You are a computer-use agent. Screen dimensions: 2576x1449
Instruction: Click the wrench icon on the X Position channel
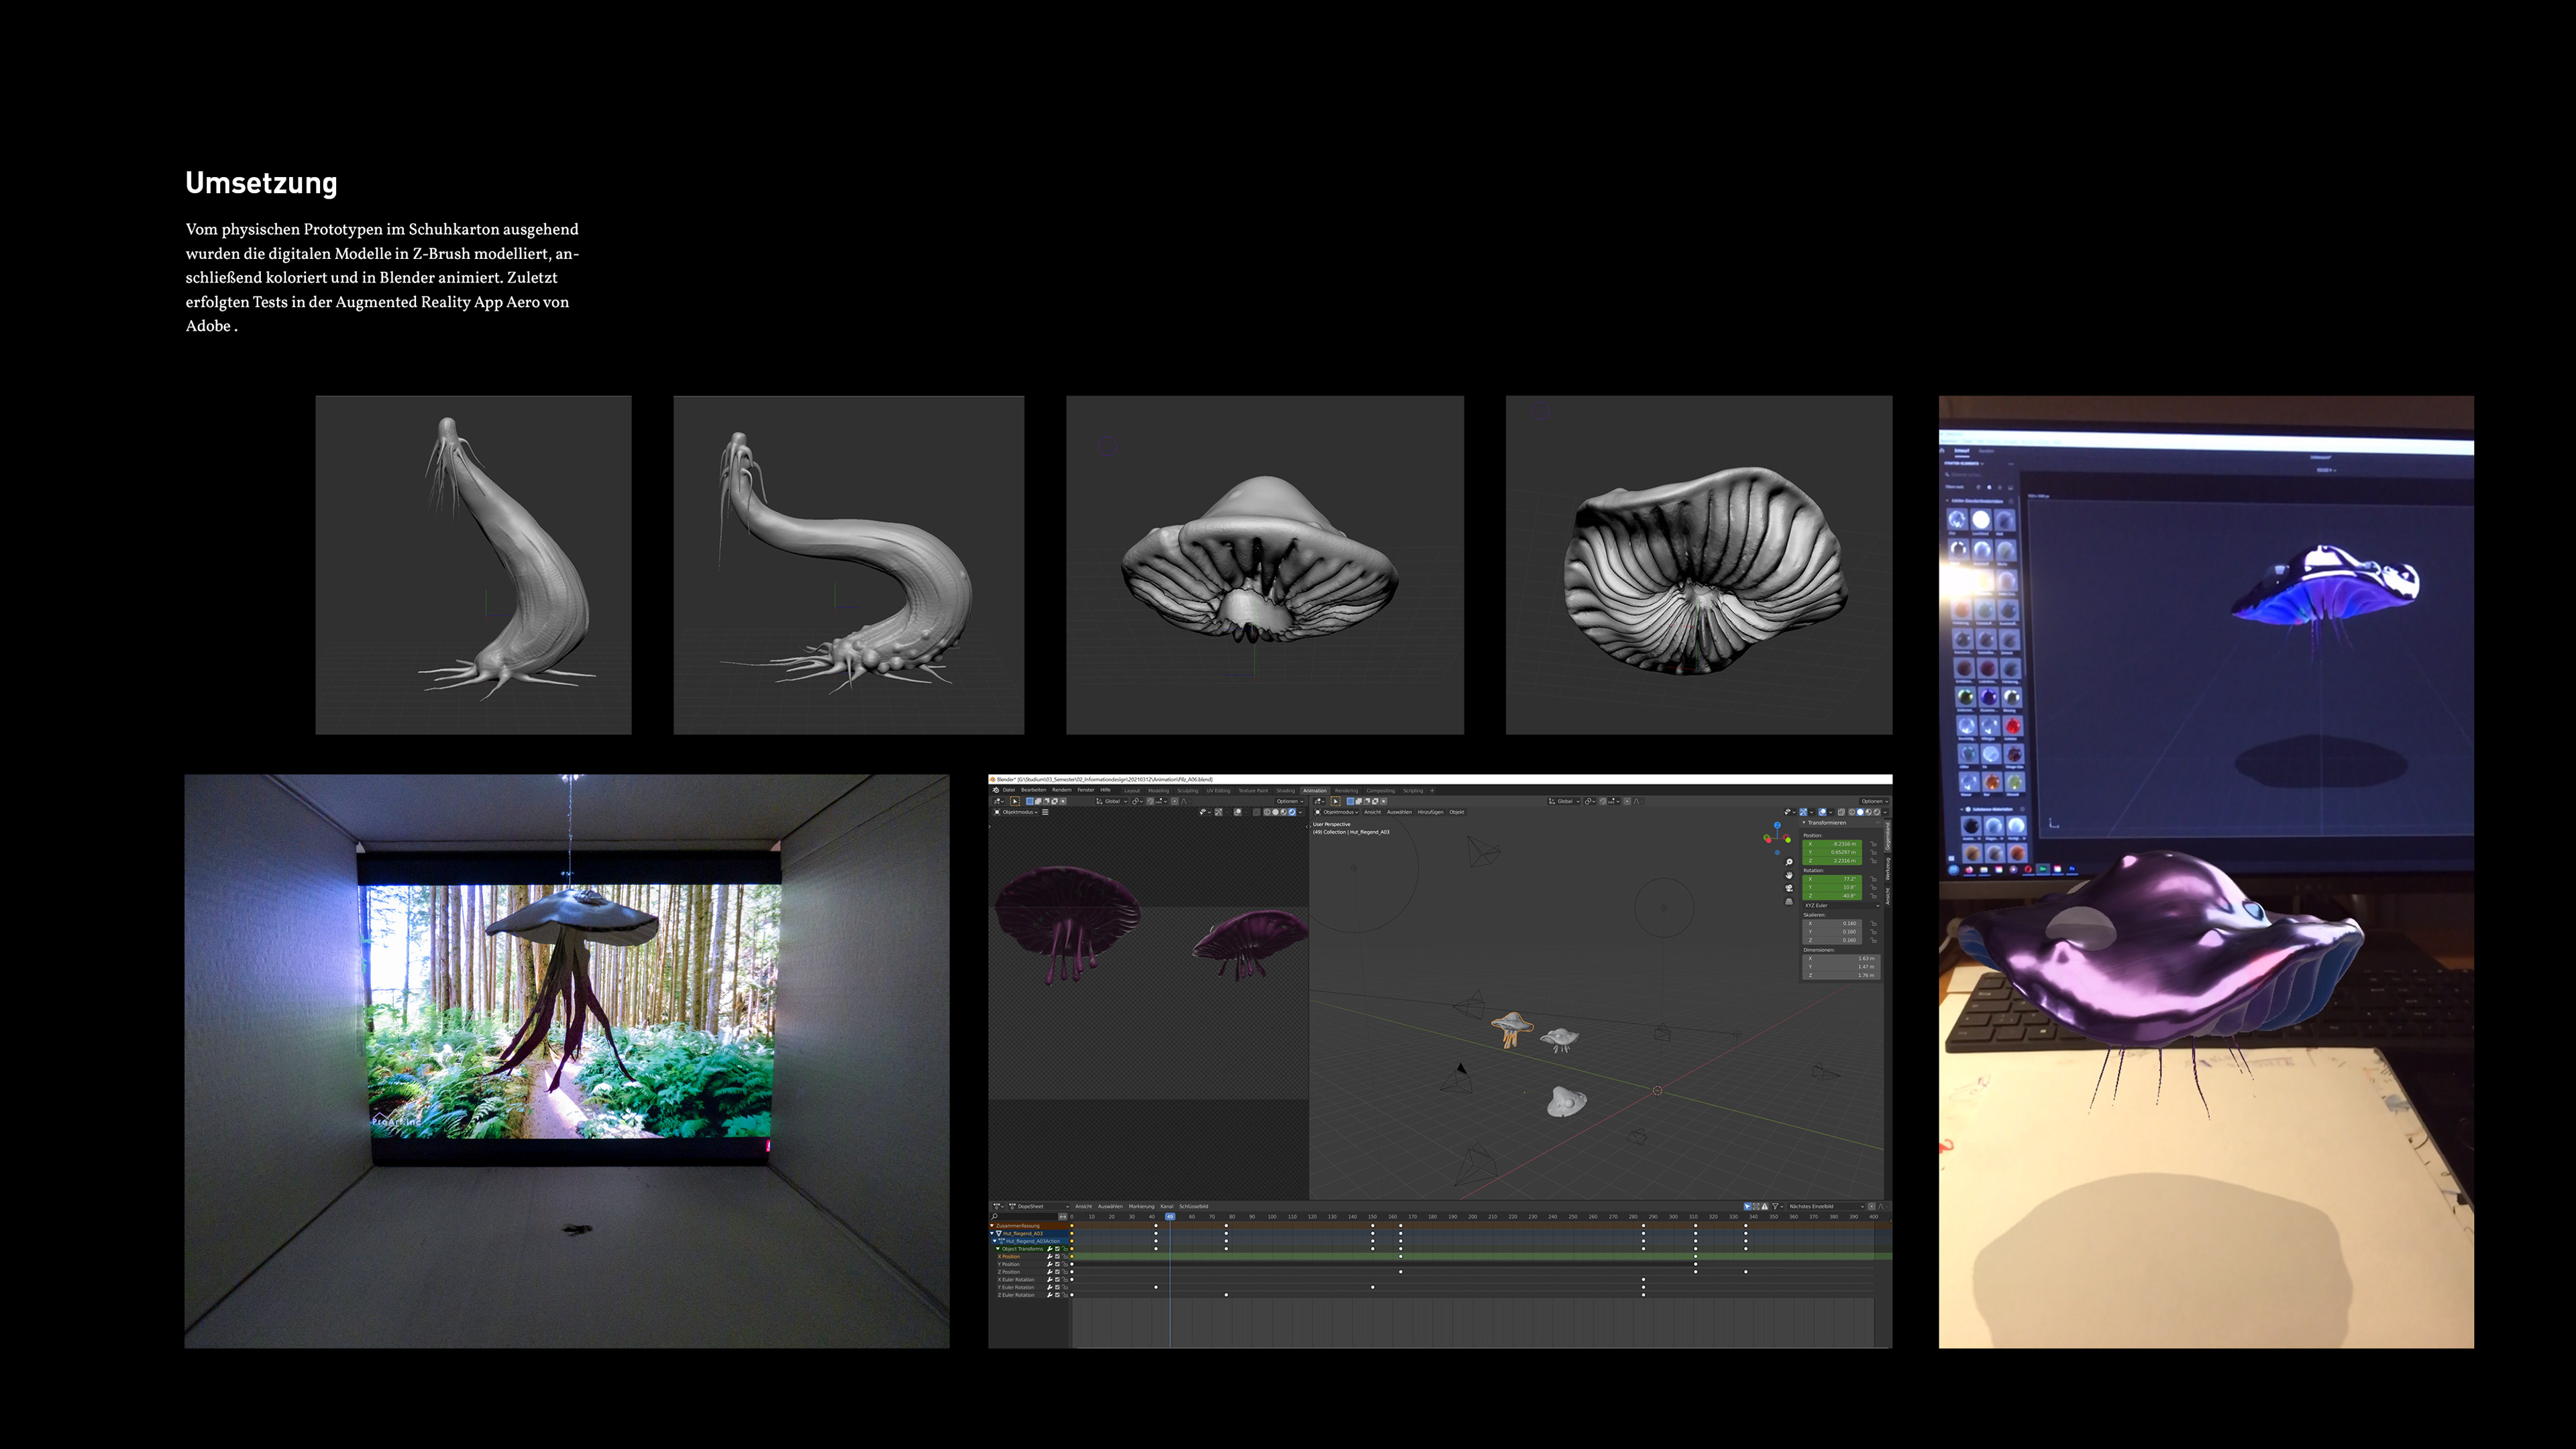tap(1050, 1257)
